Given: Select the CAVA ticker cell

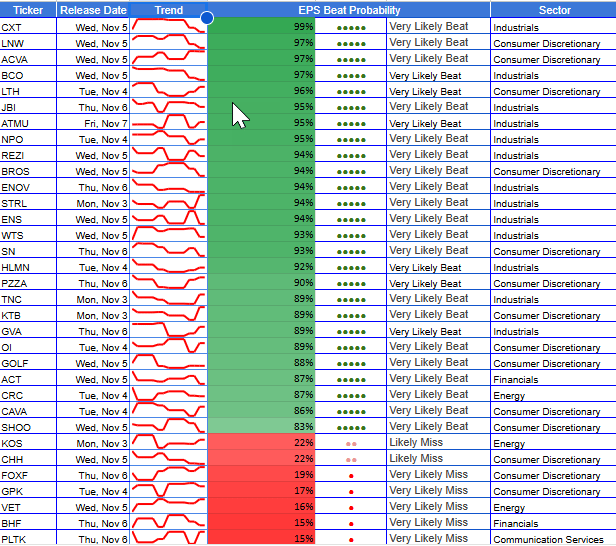Looking at the screenshot, I should pyautogui.click(x=28, y=411).
